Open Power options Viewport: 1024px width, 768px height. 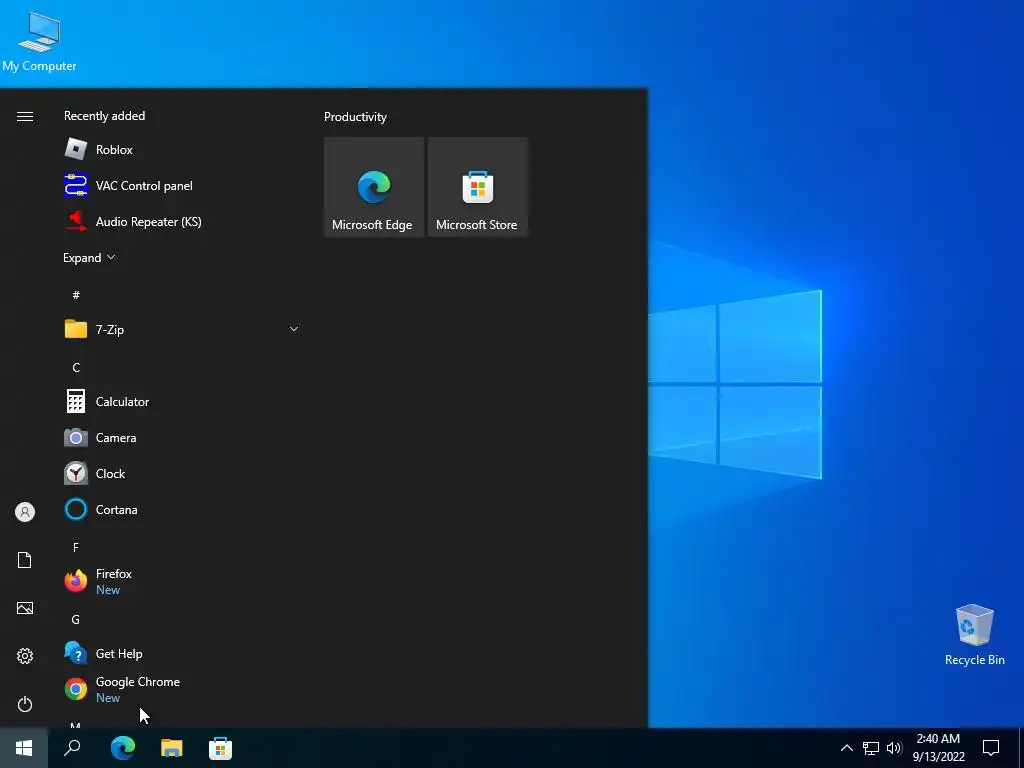25,704
